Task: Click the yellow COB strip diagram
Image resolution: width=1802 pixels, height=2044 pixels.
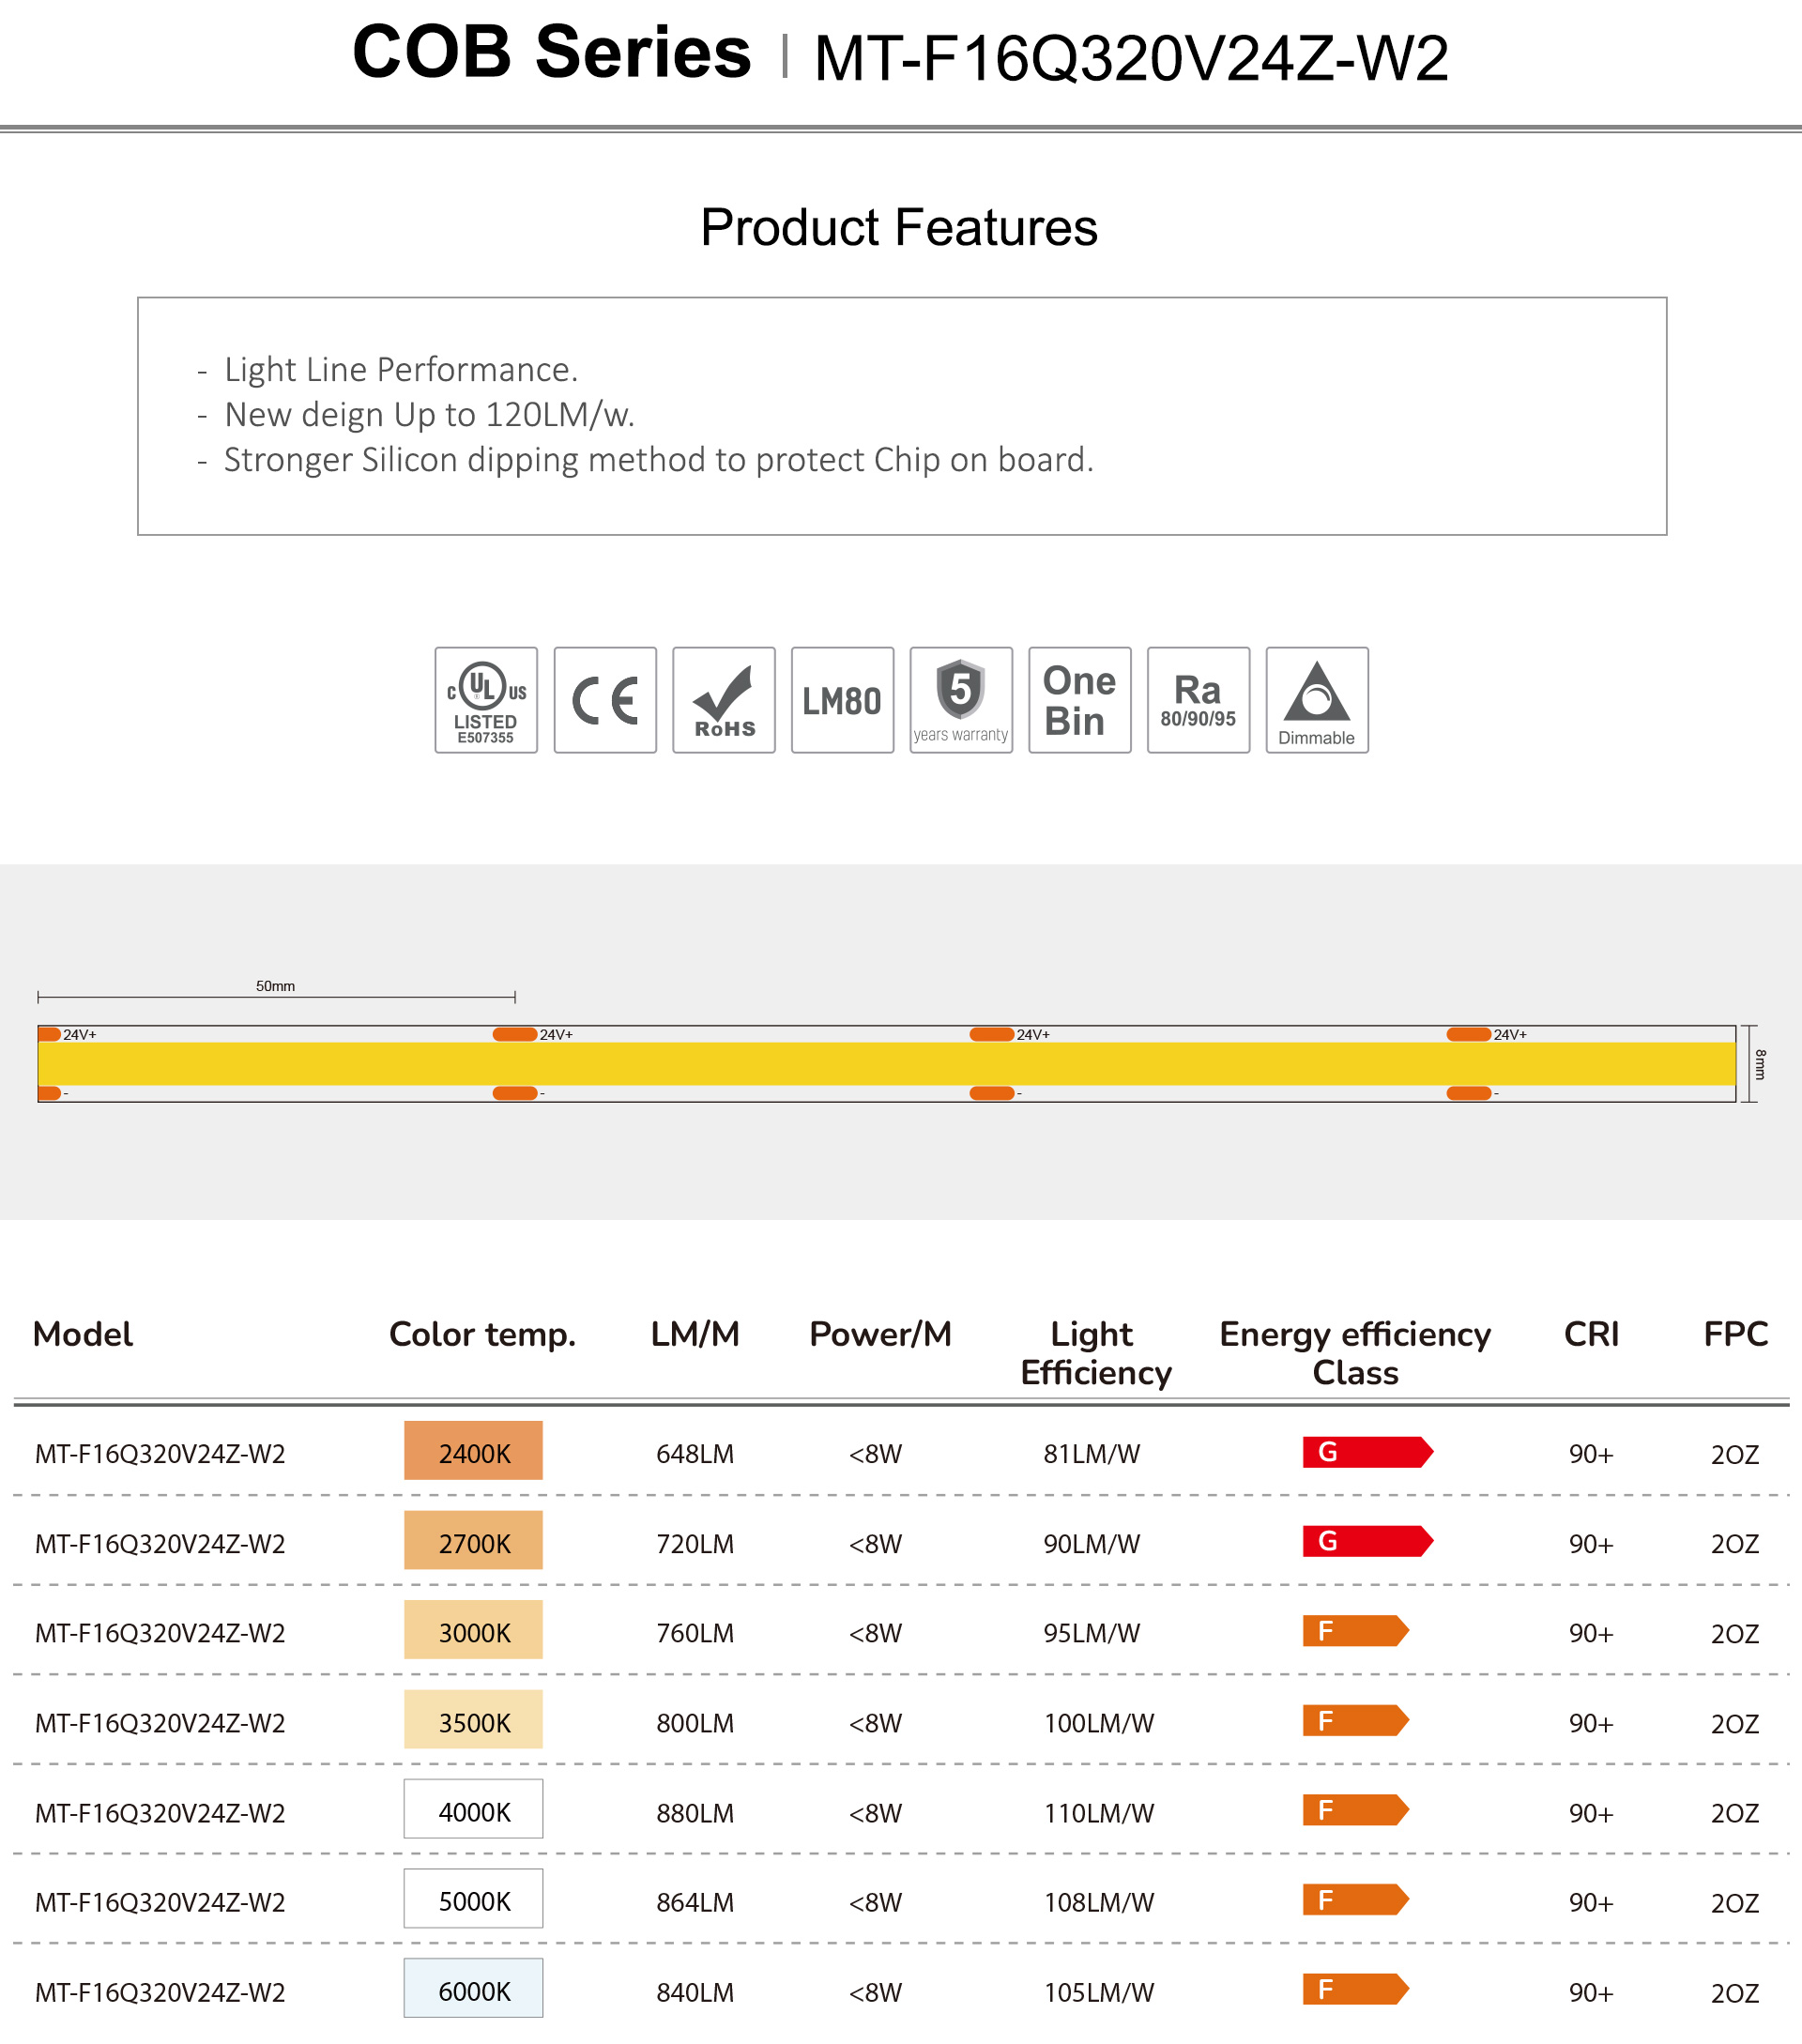Action: click(x=886, y=1064)
